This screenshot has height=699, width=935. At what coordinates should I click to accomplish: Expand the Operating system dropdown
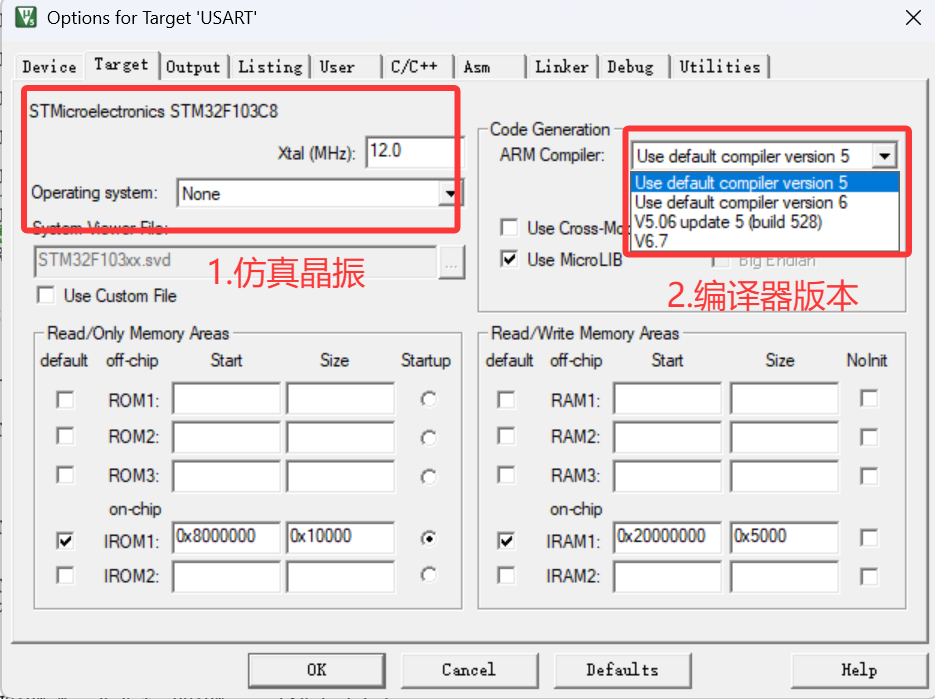pos(450,193)
